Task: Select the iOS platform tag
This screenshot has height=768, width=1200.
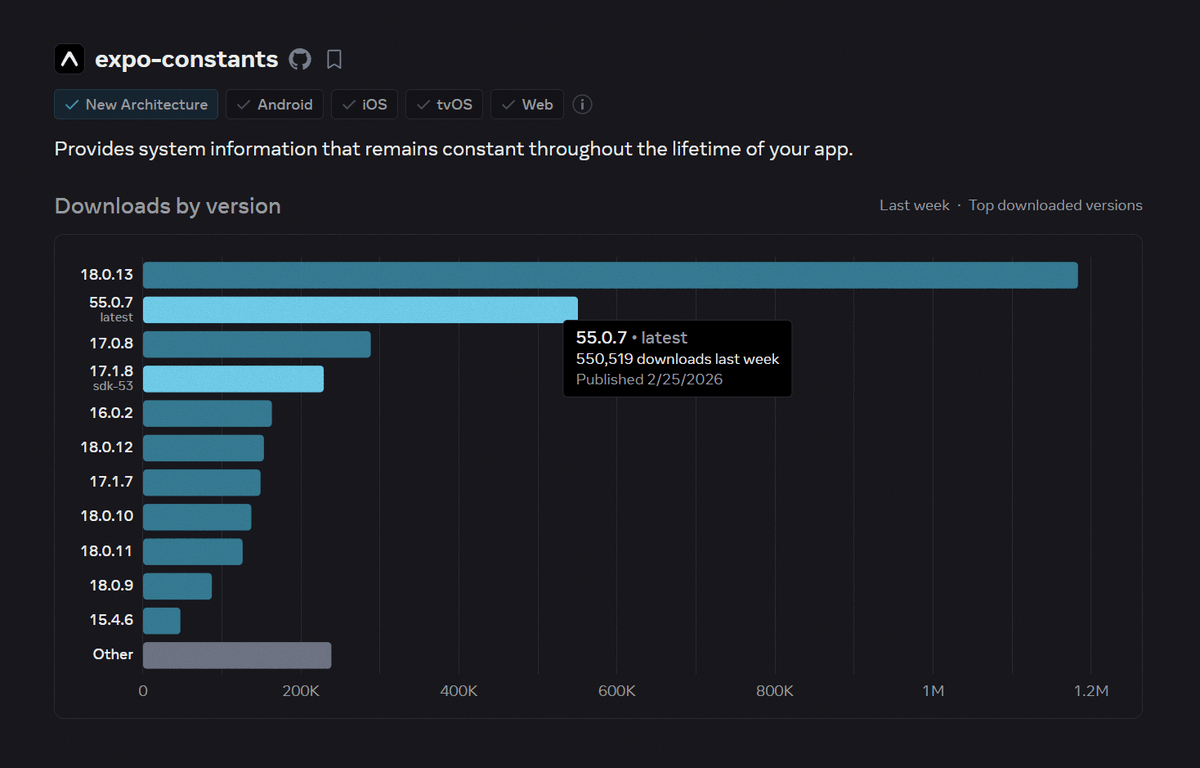Action: pyautogui.click(x=364, y=104)
